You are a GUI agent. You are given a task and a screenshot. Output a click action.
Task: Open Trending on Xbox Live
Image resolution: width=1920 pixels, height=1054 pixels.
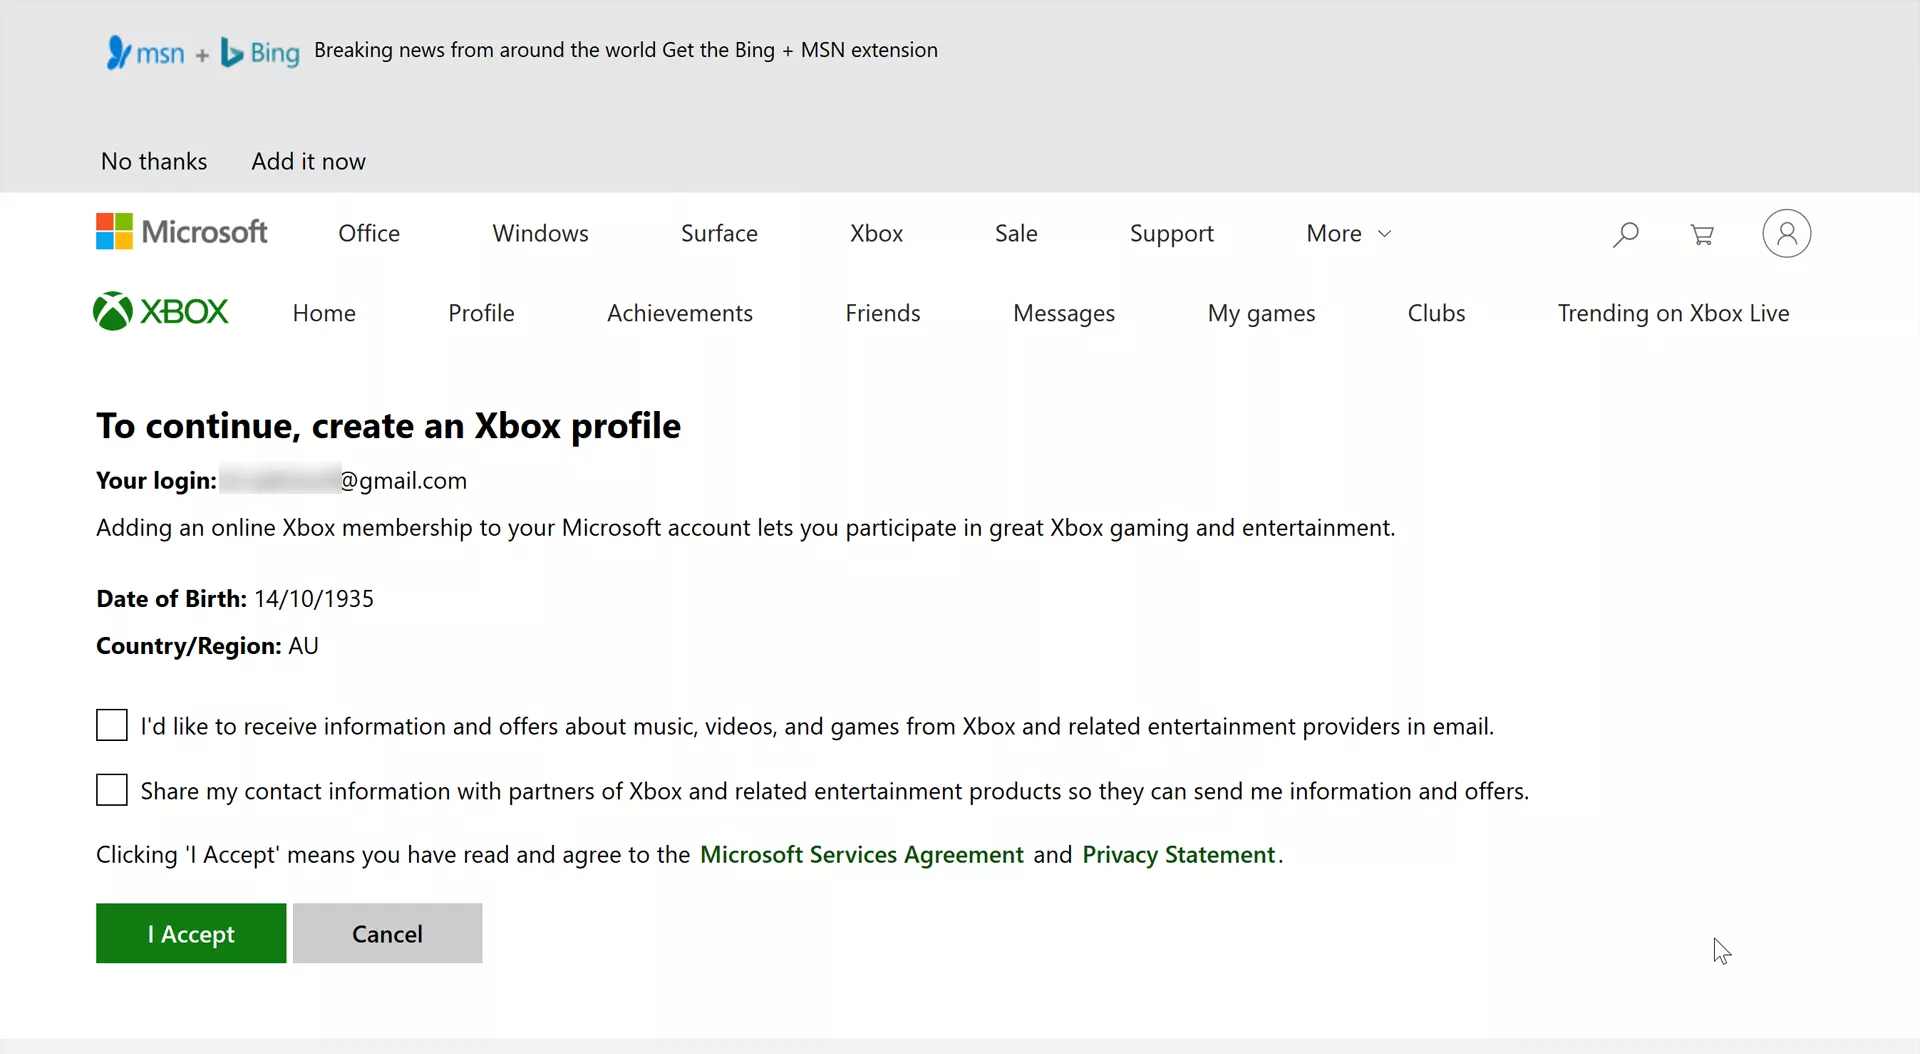[1673, 313]
